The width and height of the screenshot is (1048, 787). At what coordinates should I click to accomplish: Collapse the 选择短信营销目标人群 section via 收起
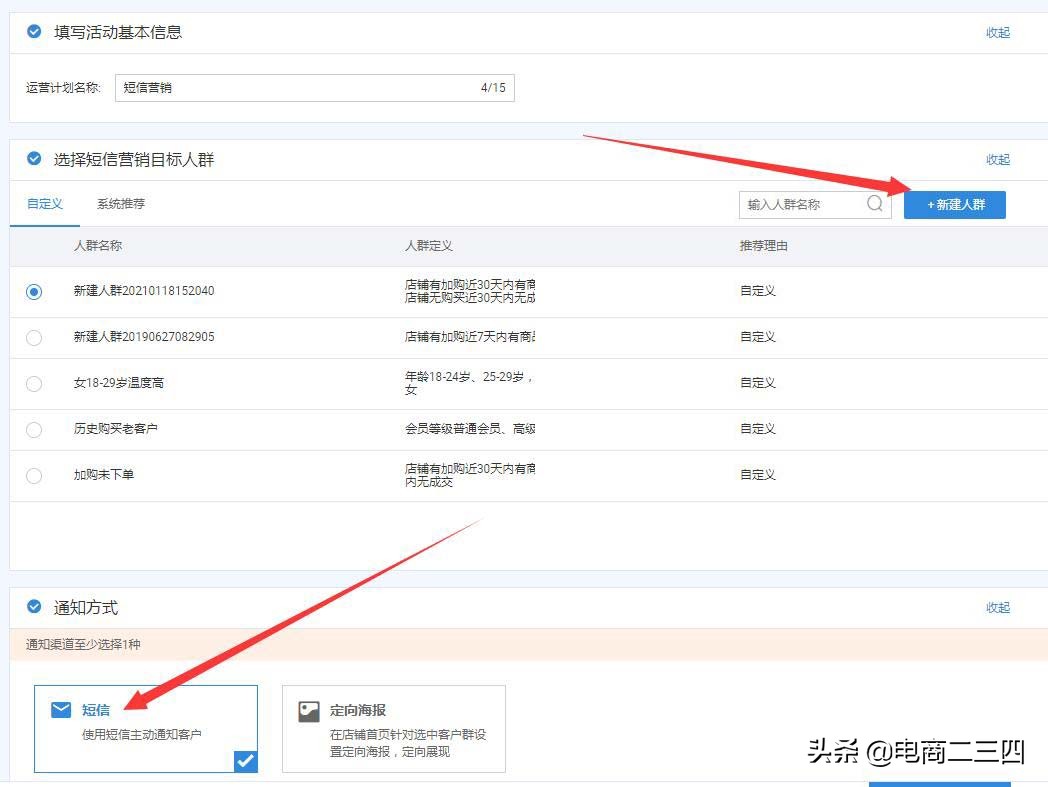997,159
